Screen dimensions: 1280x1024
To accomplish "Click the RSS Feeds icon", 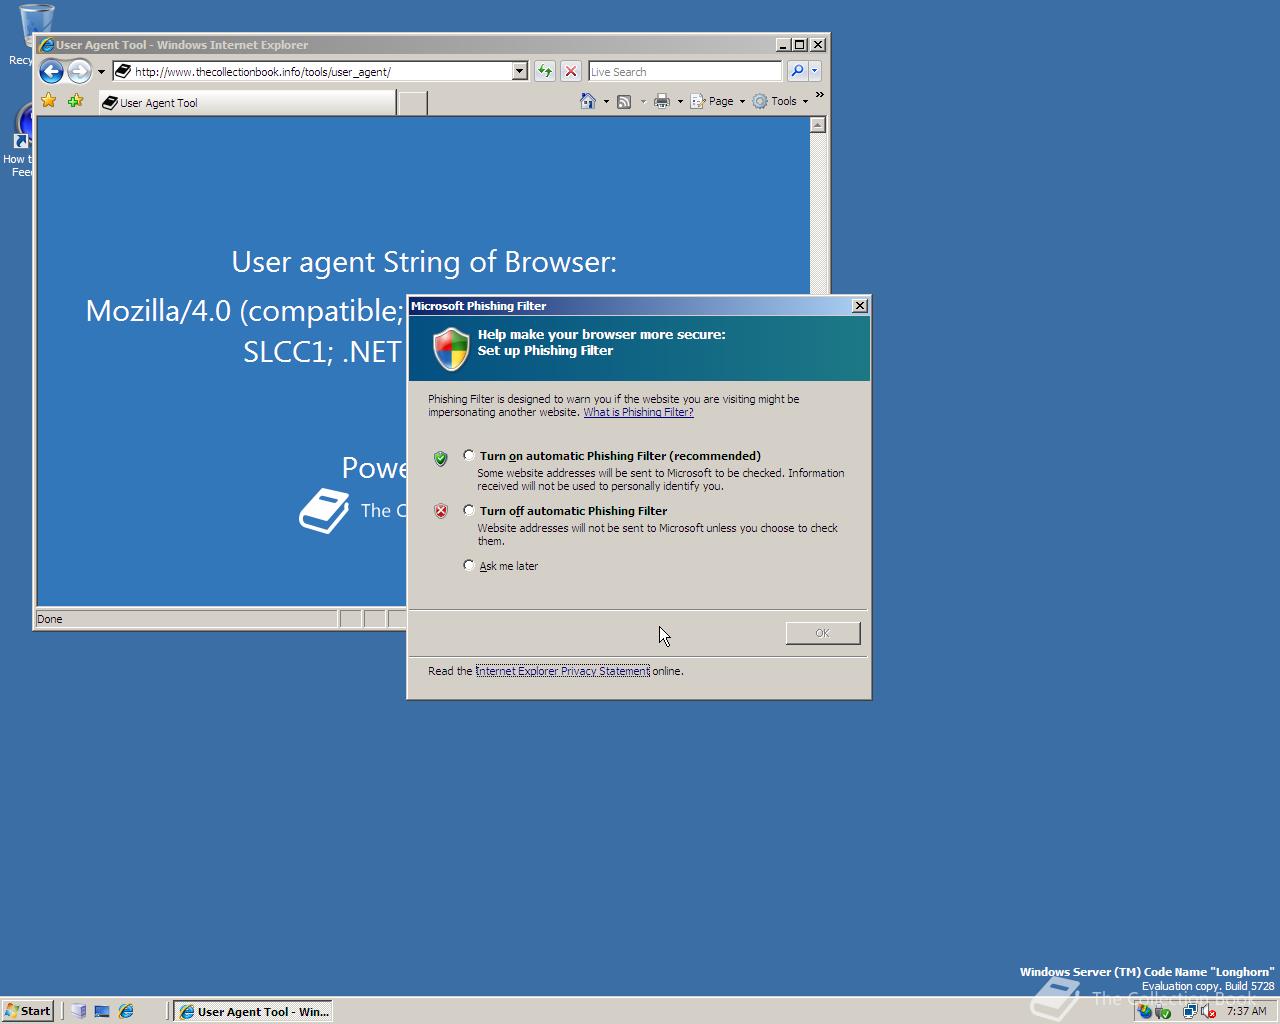I will pos(624,101).
